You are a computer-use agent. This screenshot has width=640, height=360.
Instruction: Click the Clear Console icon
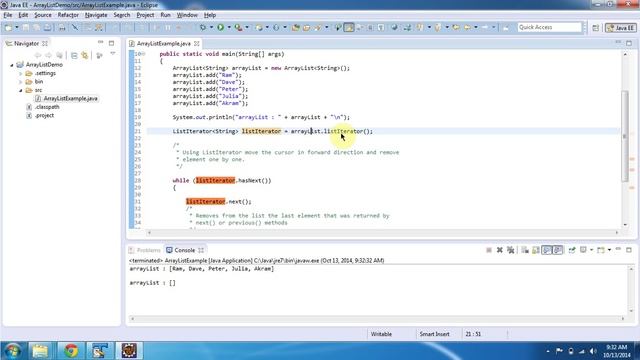click(x=525, y=250)
